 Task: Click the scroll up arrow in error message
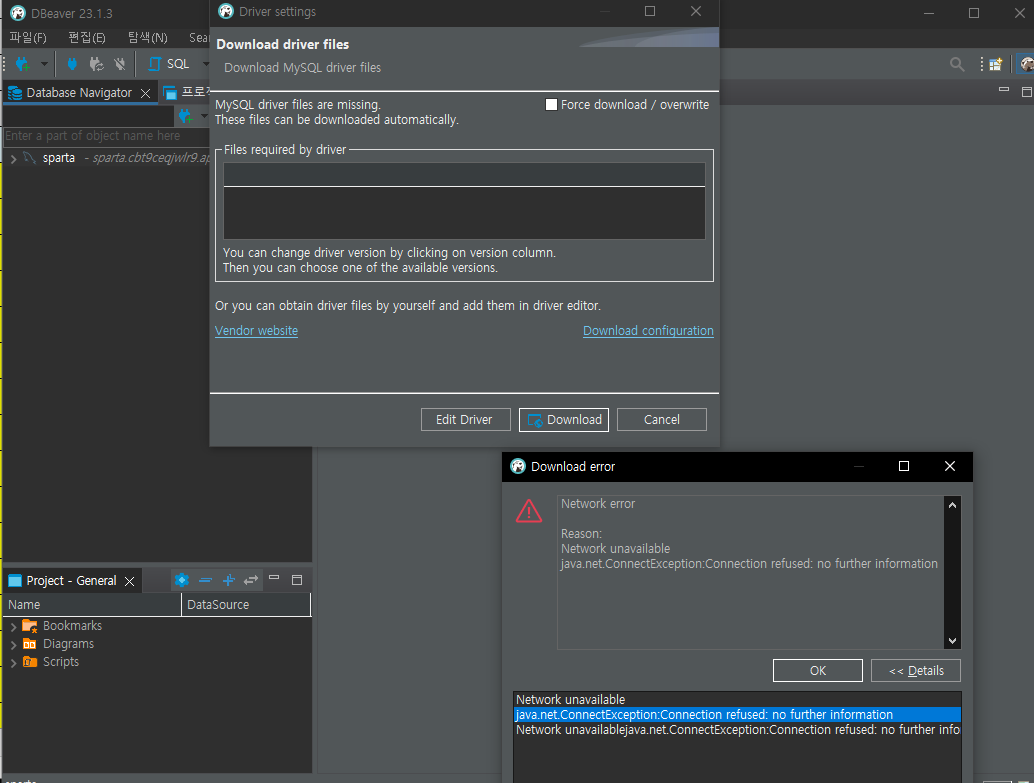(952, 505)
